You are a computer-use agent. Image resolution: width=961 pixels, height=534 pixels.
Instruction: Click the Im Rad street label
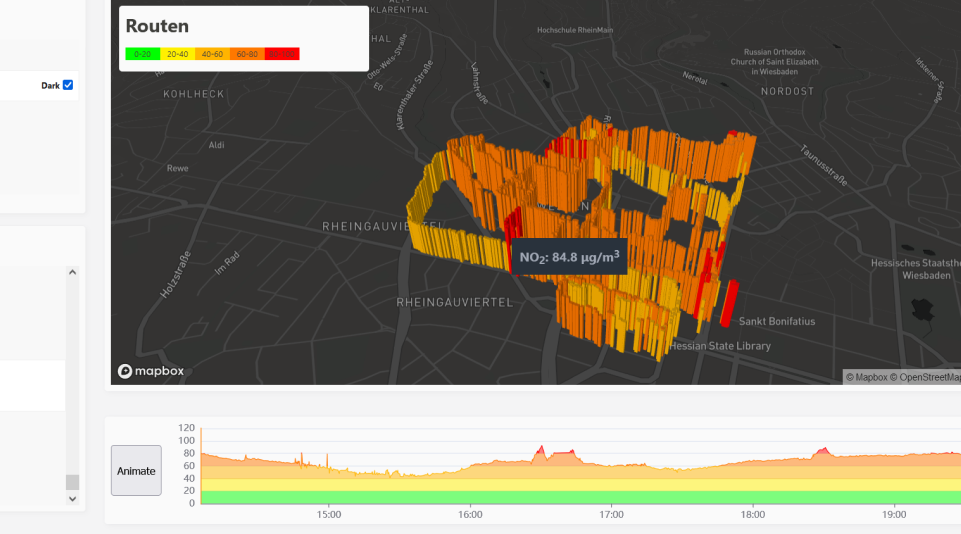(227, 263)
